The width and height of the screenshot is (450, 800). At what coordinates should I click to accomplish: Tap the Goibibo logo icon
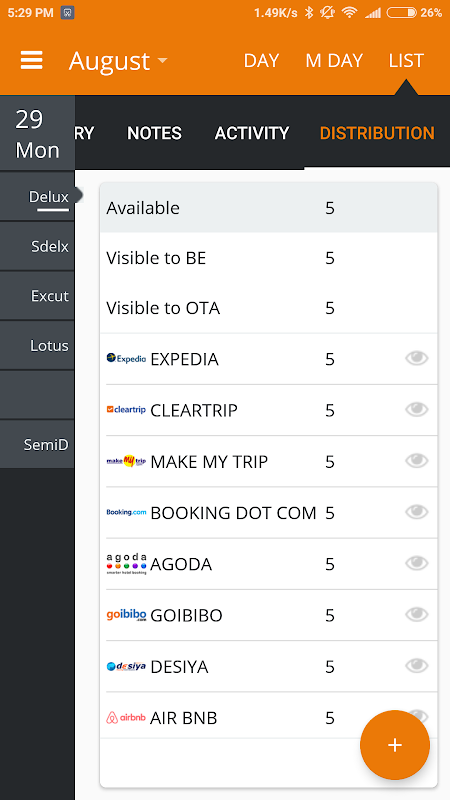126,615
